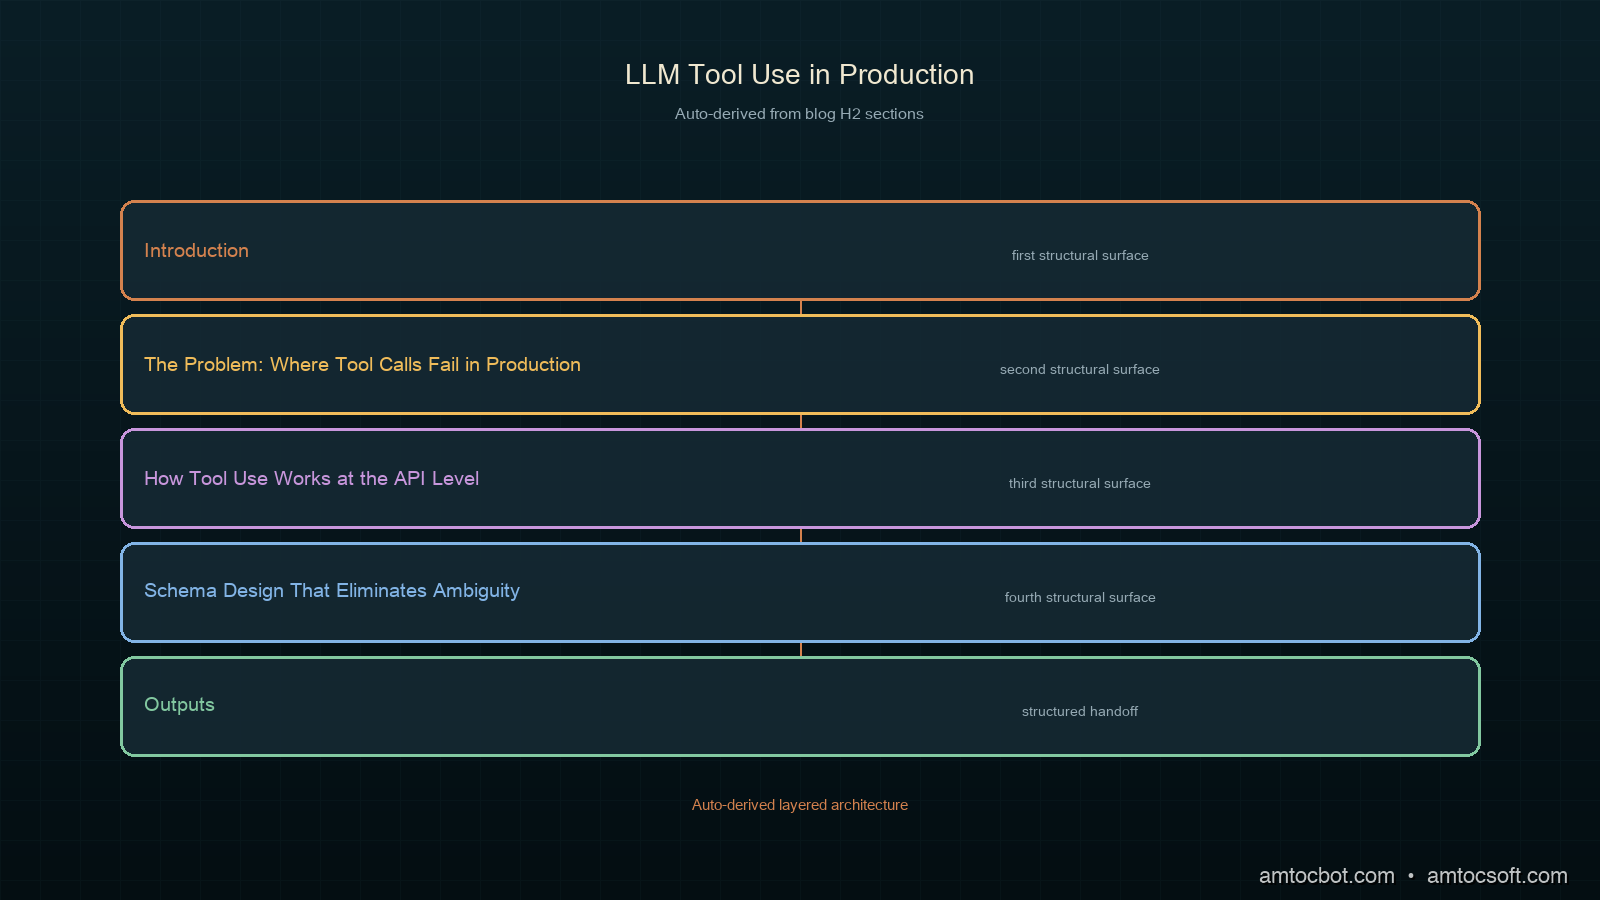1600x900 pixels.
Task: Click 'second structural surface' caption
Action: [1080, 370]
